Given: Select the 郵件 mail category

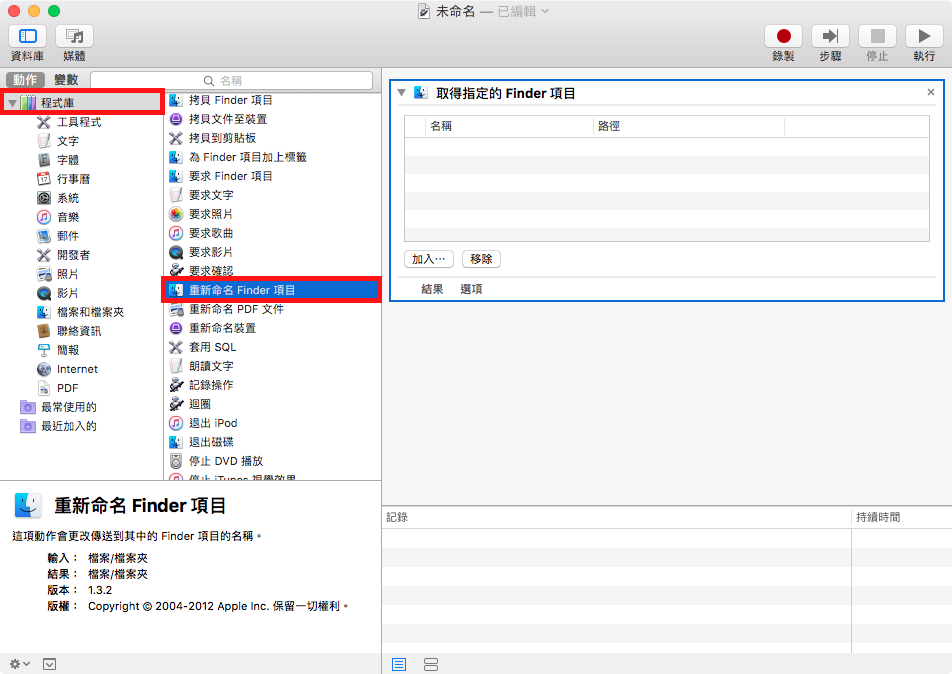Looking at the screenshot, I should 67,236.
